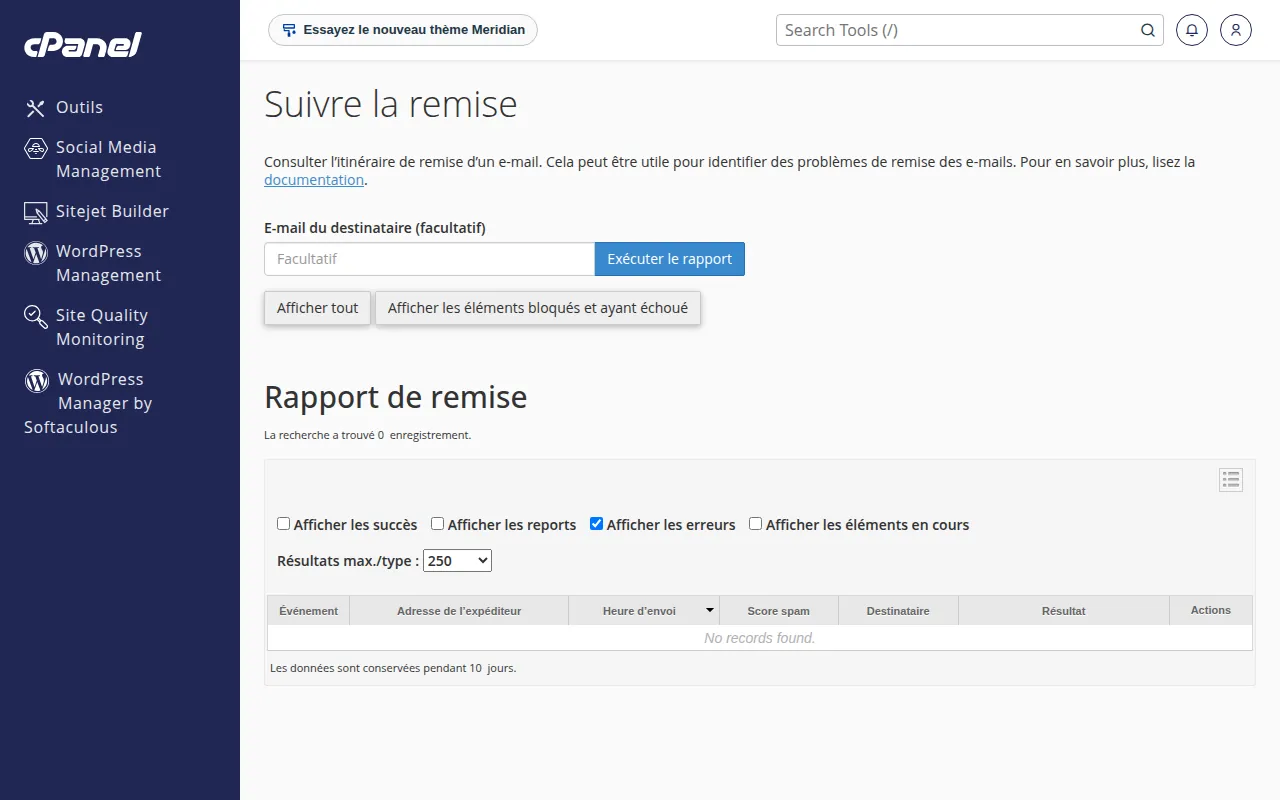This screenshot has width=1280, height=800.
Task: Click the cPanel logo
Action: pos(83,45)
